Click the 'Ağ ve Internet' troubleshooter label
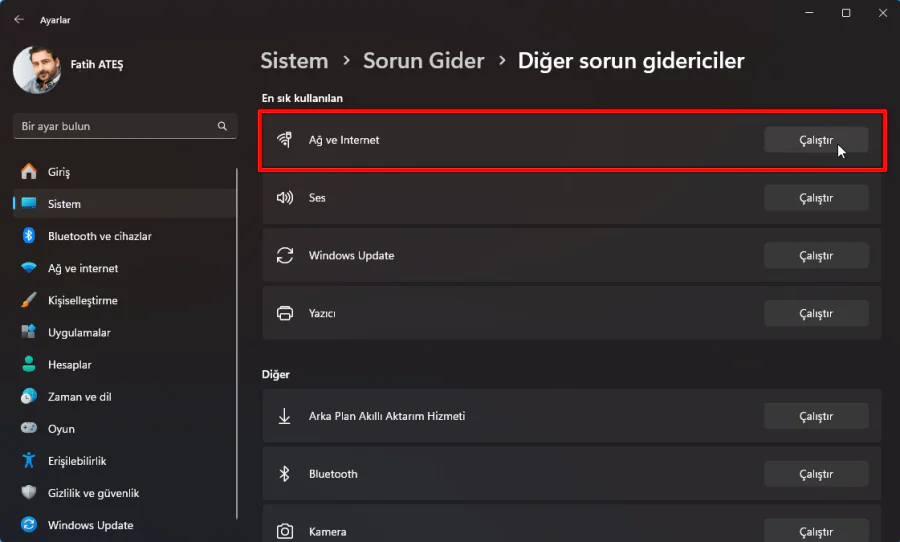The width and height of the screenshot is (900, 542). pyautogui.click(x=344, y=140)
